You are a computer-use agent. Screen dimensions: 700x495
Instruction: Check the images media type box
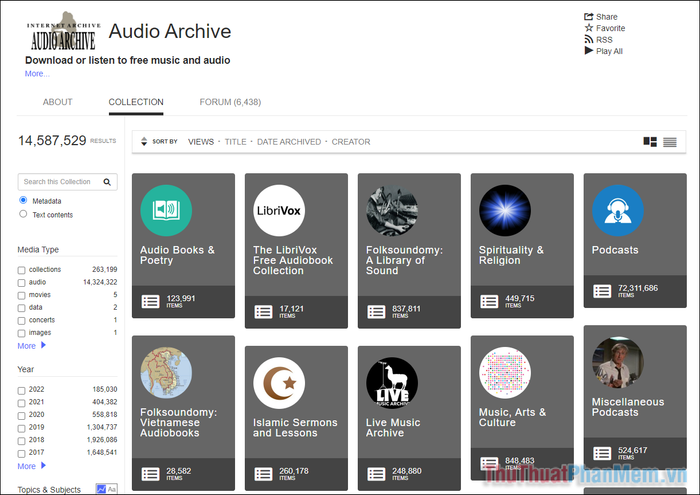21,333
